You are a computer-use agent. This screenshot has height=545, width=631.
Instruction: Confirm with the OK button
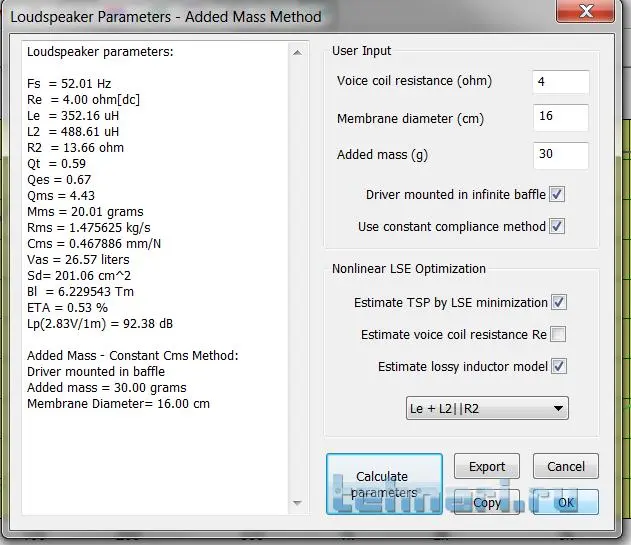[566, 502]
